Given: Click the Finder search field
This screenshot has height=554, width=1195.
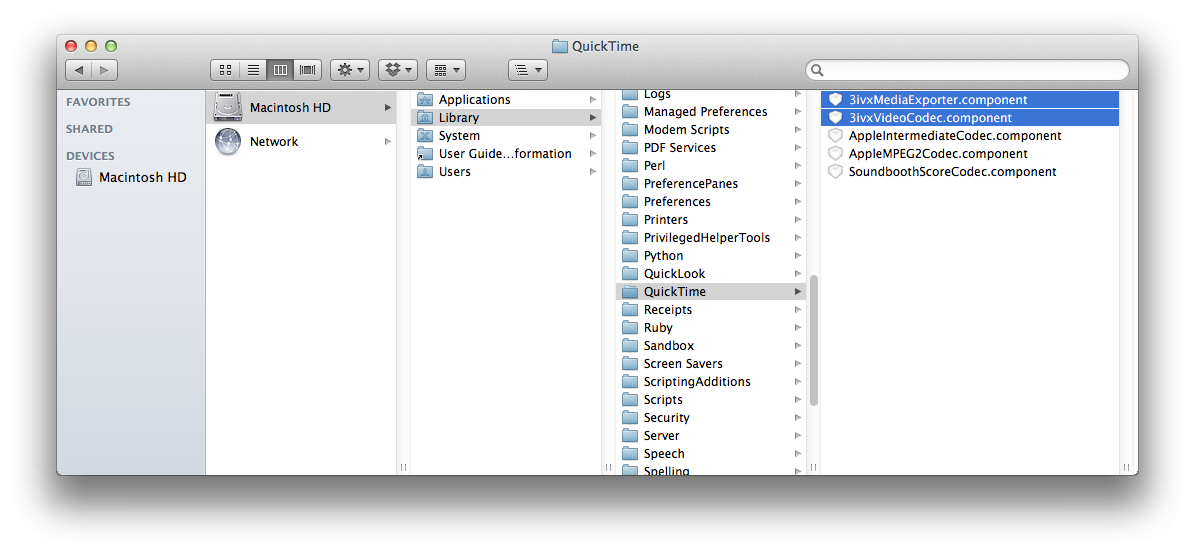Looking at the screenshot, I should click(970, 70).
